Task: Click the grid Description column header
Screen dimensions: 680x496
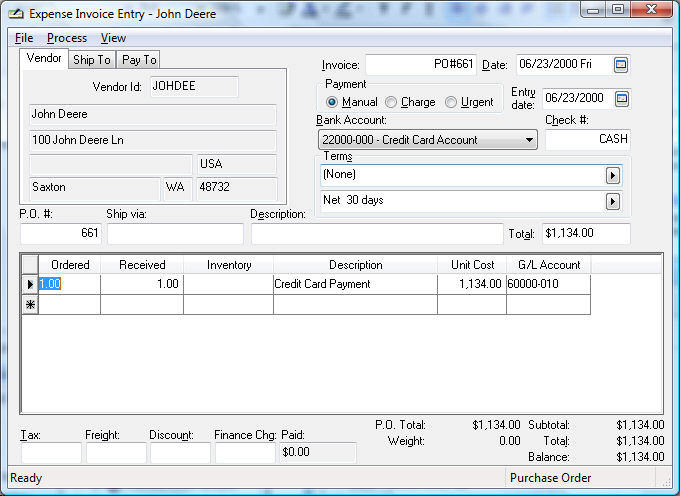Action: point(356,265)
